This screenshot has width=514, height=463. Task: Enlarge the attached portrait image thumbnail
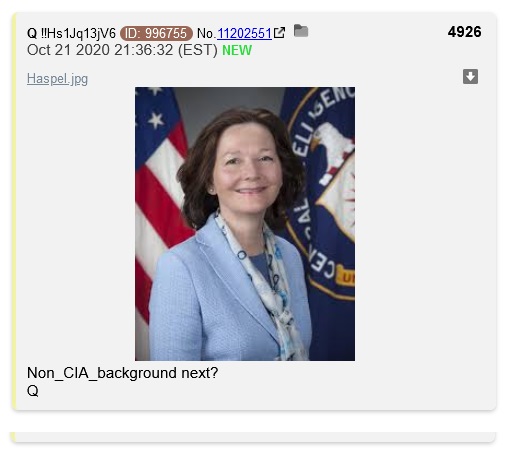click(245, 224)
